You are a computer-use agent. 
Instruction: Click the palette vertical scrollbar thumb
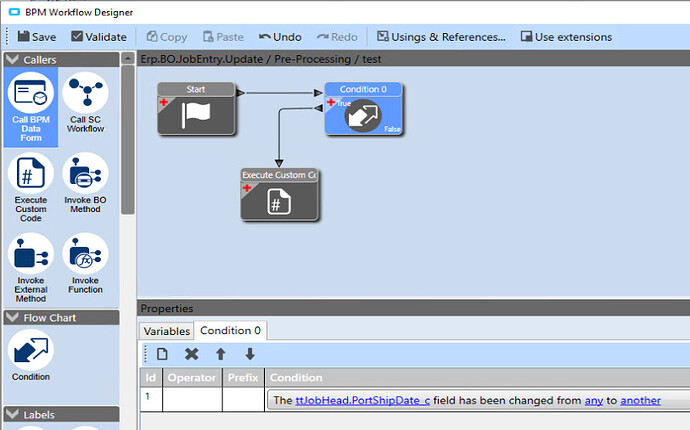(x=128, y=140)
